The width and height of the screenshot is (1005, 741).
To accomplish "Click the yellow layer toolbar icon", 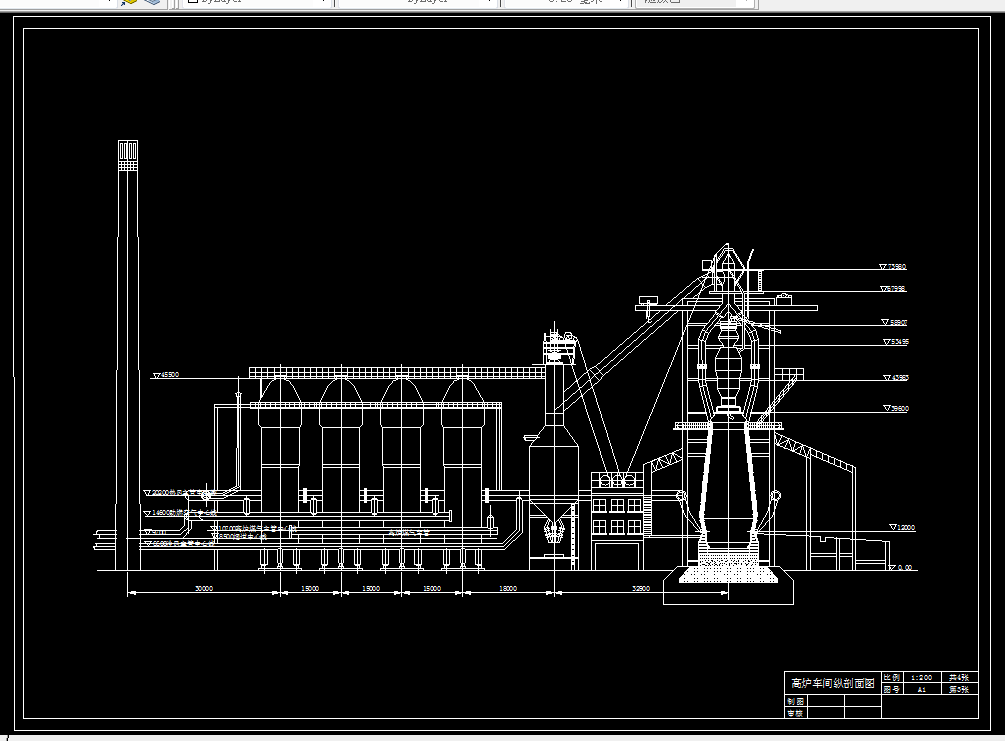I will [129, 2].
